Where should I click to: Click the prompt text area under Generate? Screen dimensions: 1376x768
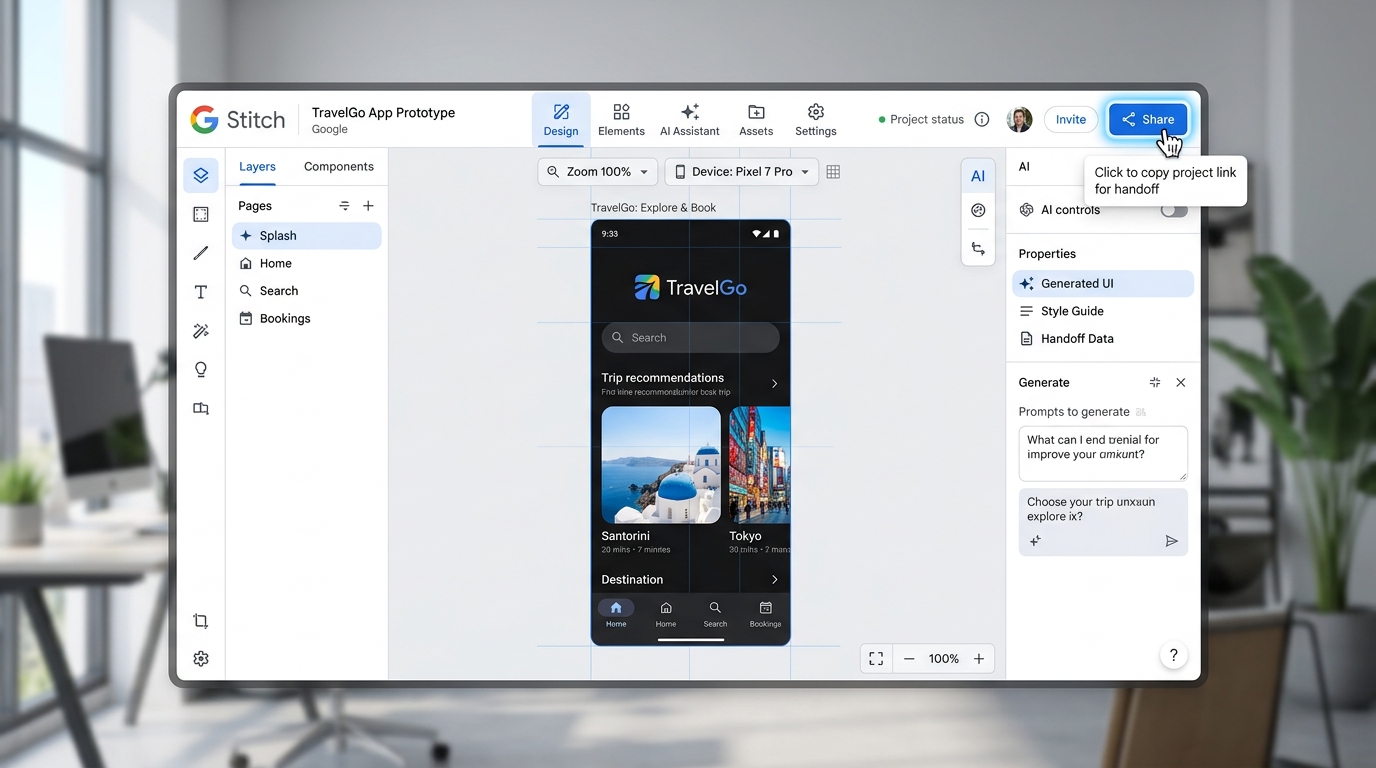coord(1103,453)
